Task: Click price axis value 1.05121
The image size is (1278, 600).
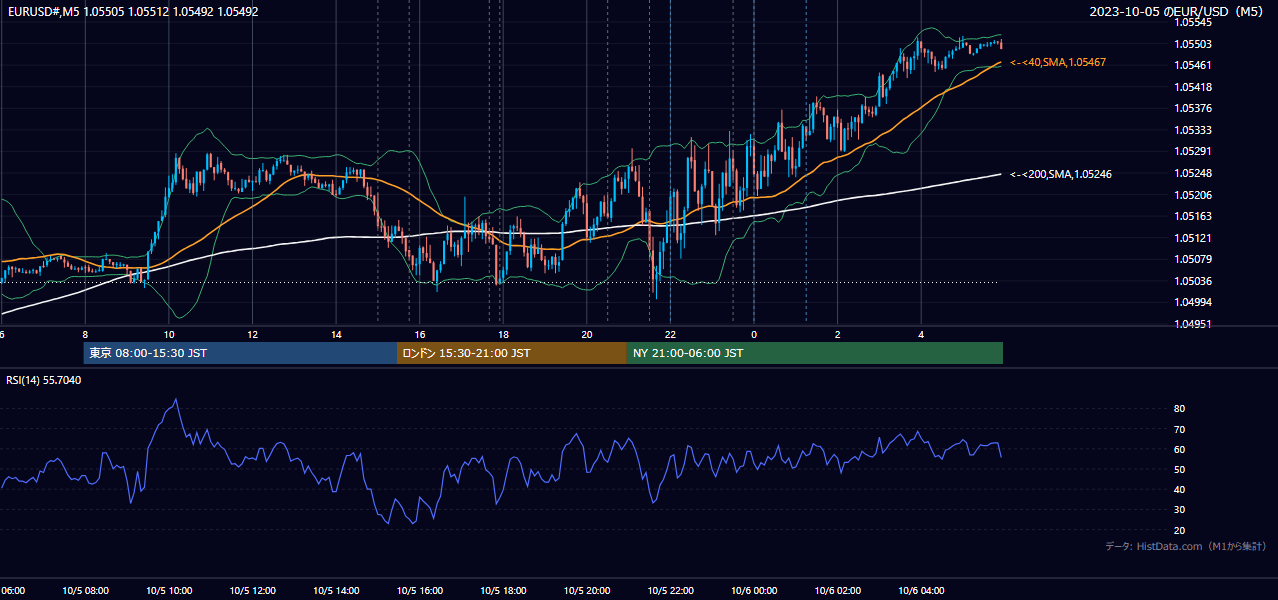Action: [1193, 238]
